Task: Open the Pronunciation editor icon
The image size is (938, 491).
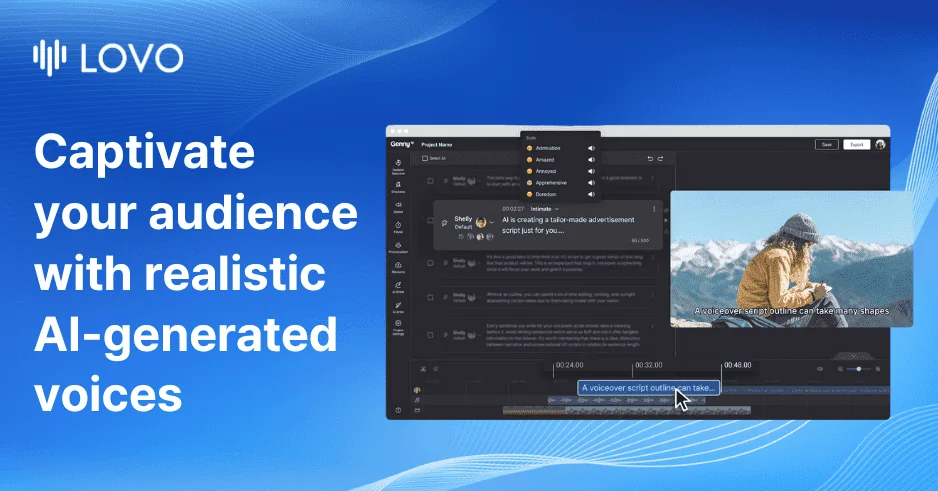Action: [398, 248]
